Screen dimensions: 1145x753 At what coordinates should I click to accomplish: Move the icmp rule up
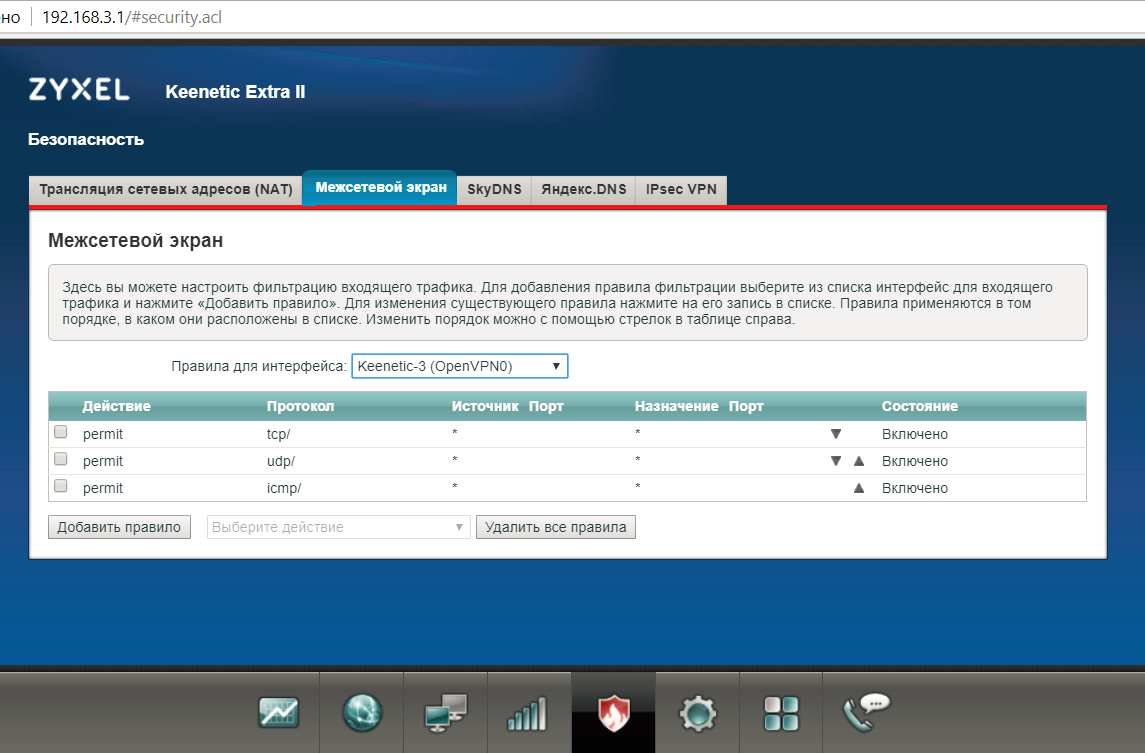click(x=858, y=488)
